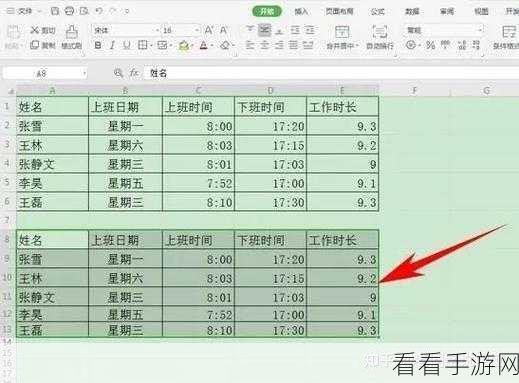The image size is (519, 383).
Task: Select column F header
Action: (415, 90)
